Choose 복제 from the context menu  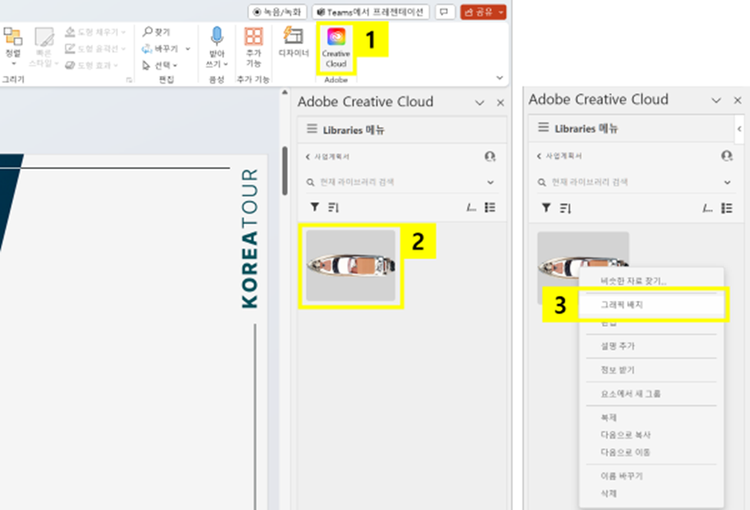point(651,418)
